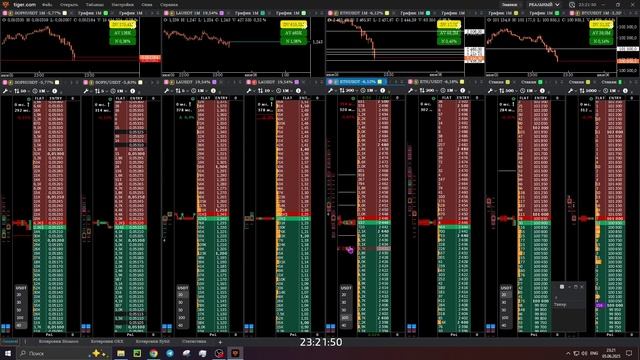Expand compression dropdown '5' in the -5,83% order book
This screenshot has height=360, width=640.
tap(101, 91)
